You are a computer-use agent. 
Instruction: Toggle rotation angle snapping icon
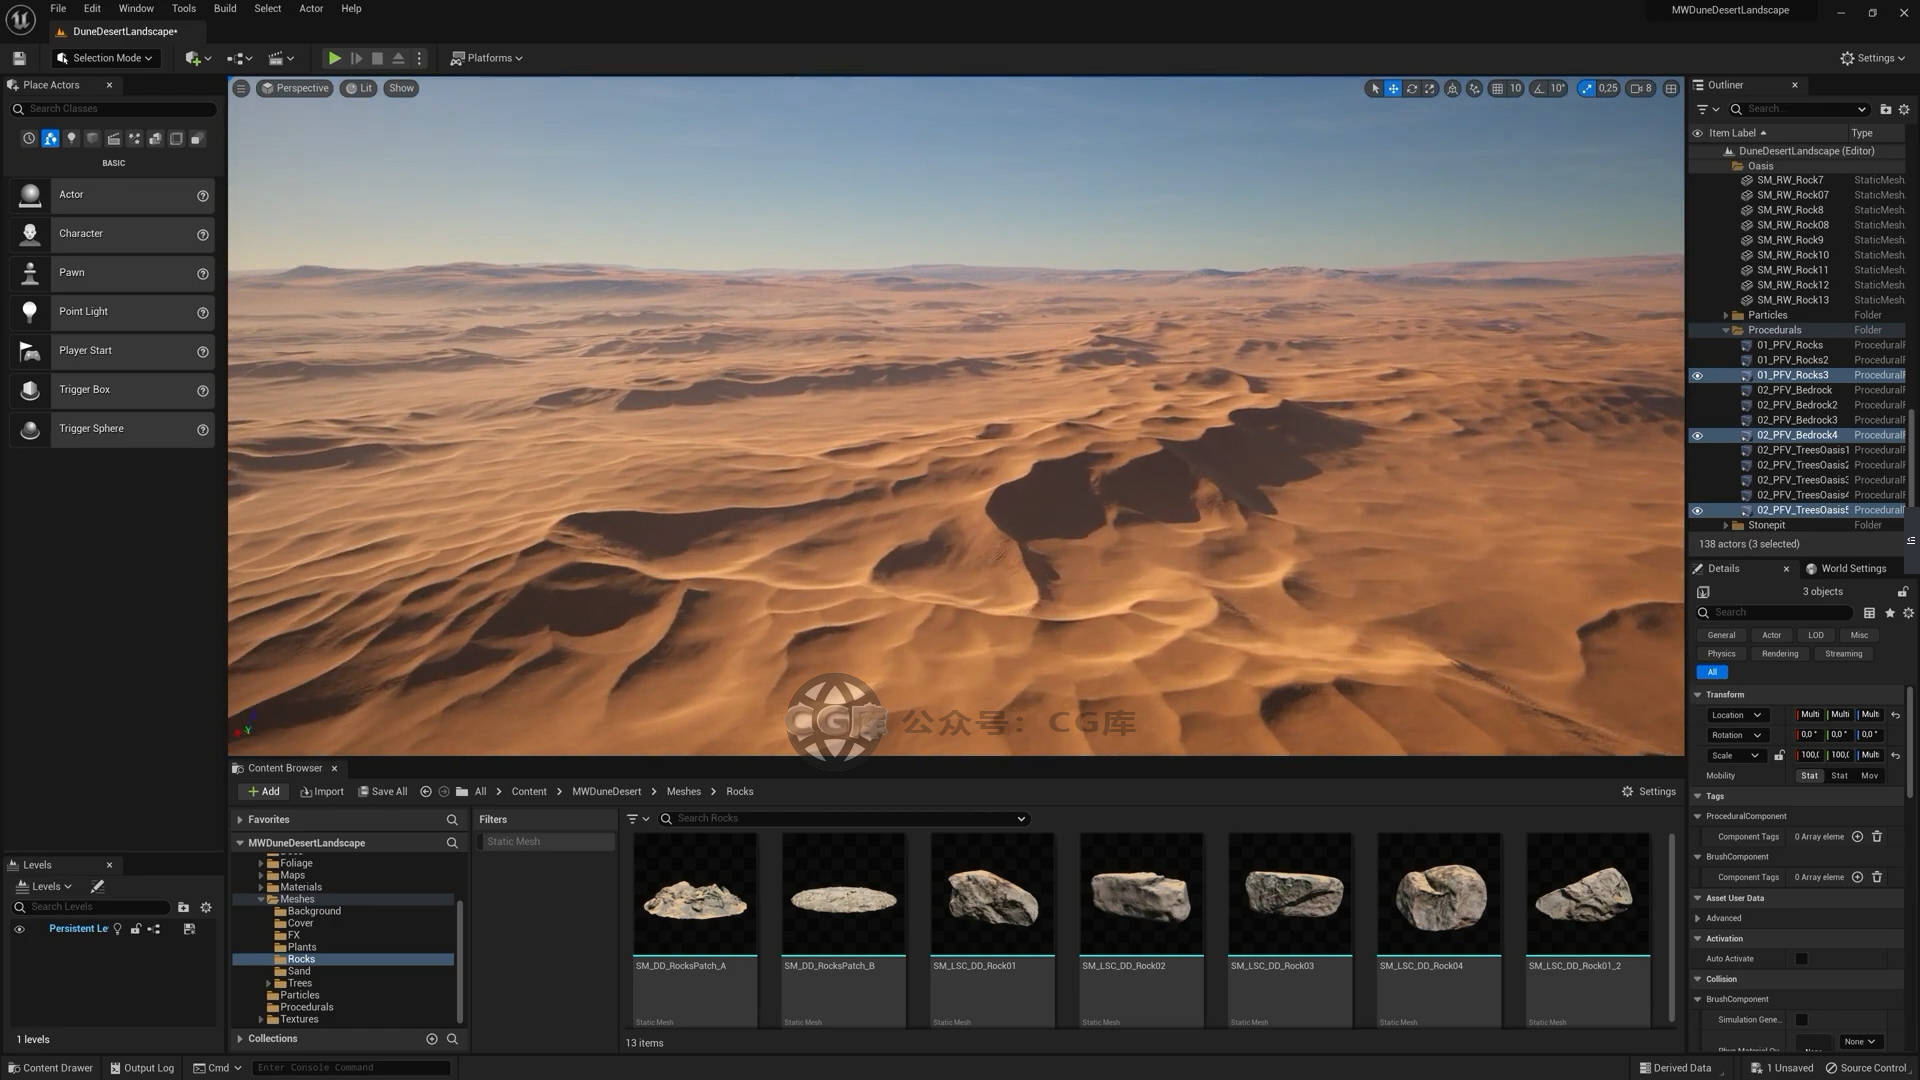(1539, 89)
